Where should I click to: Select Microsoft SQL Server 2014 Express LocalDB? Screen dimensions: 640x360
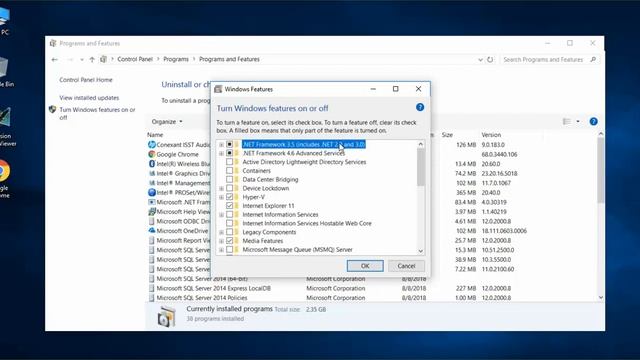[213, 288]
